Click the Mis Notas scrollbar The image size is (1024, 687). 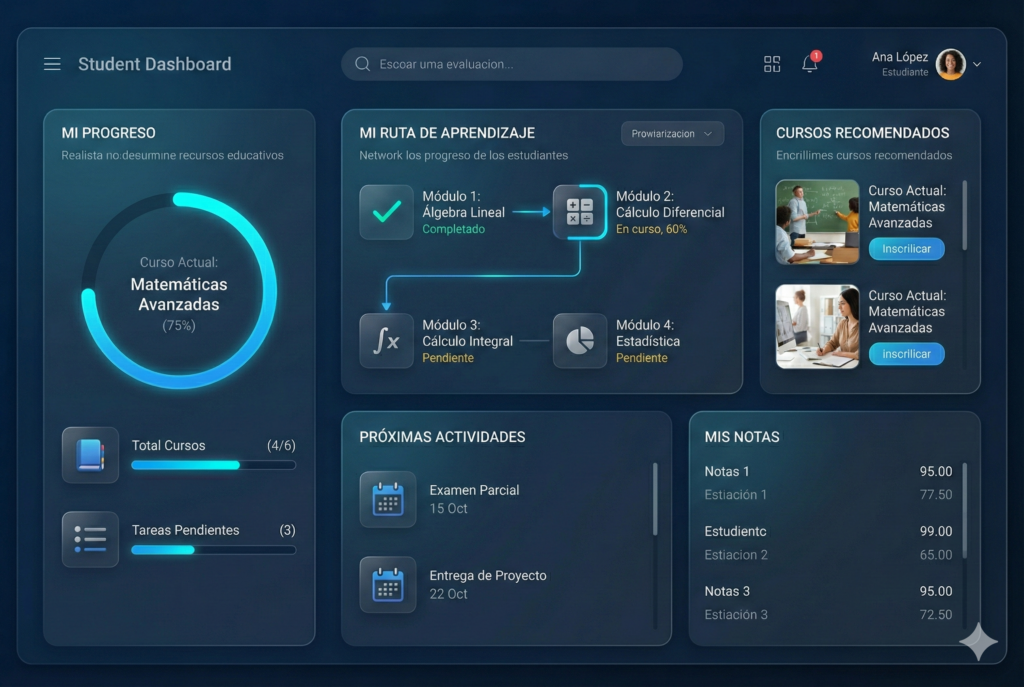click(965, 510)
